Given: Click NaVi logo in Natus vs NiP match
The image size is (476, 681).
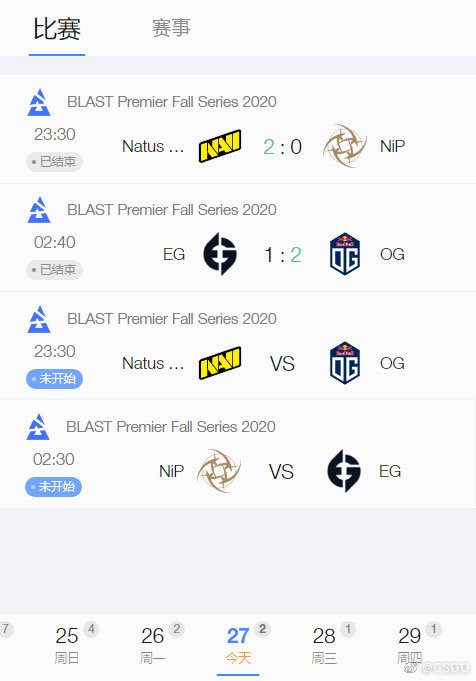Looking at the screenshot, I should (220, 146).
